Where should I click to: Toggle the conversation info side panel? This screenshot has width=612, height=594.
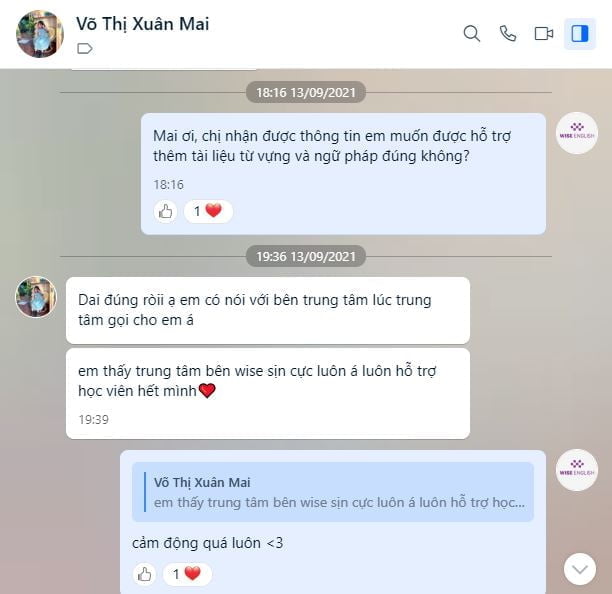(x=580, y=34)
